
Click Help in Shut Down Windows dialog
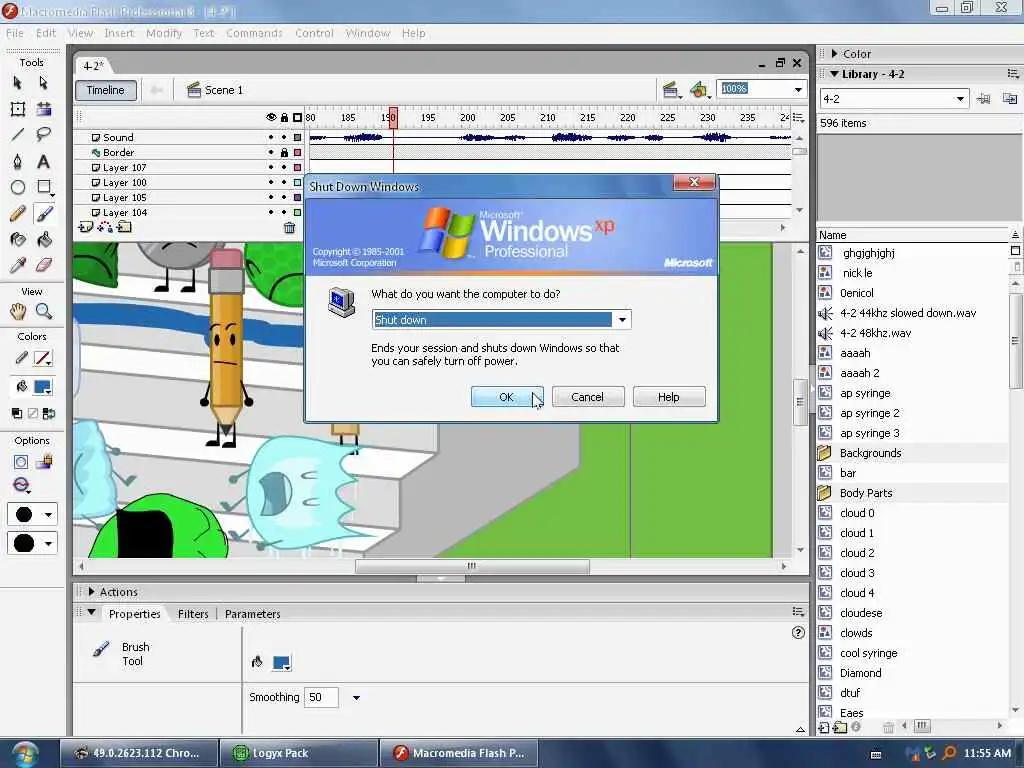coord(669,397)
